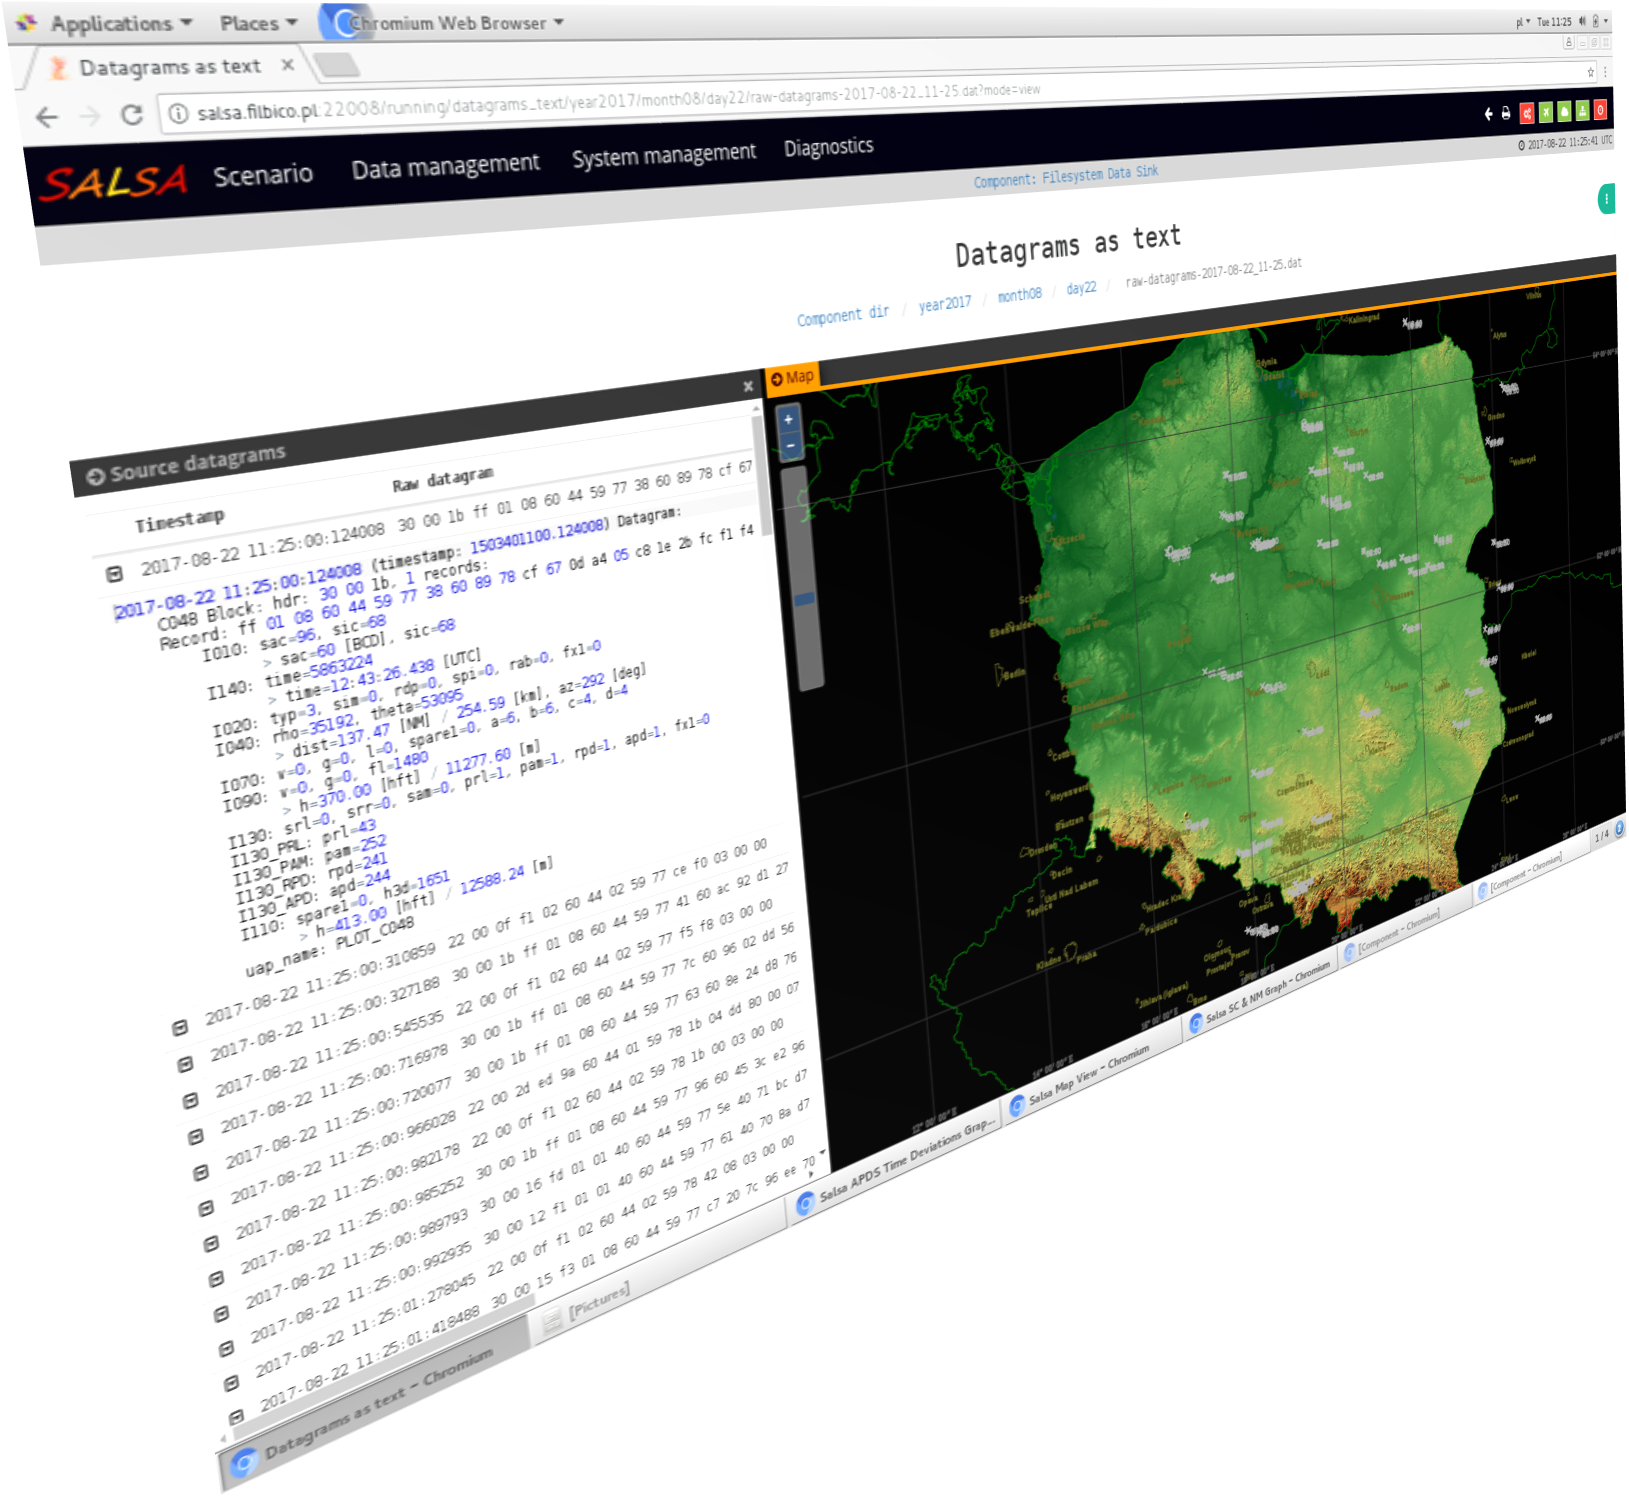
Task: Click the Tue 11:25 system clock
Action: [1554, 21]
